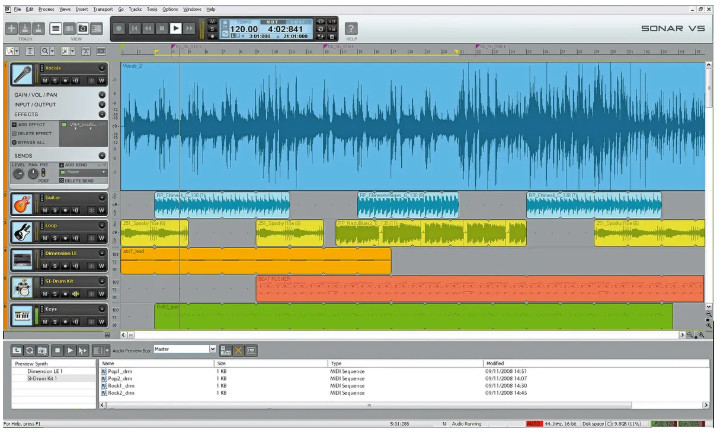The width and height of the screenshot is (717, 432).
Task: Open the send destination Master dropdown
Action: coord(104,172)
